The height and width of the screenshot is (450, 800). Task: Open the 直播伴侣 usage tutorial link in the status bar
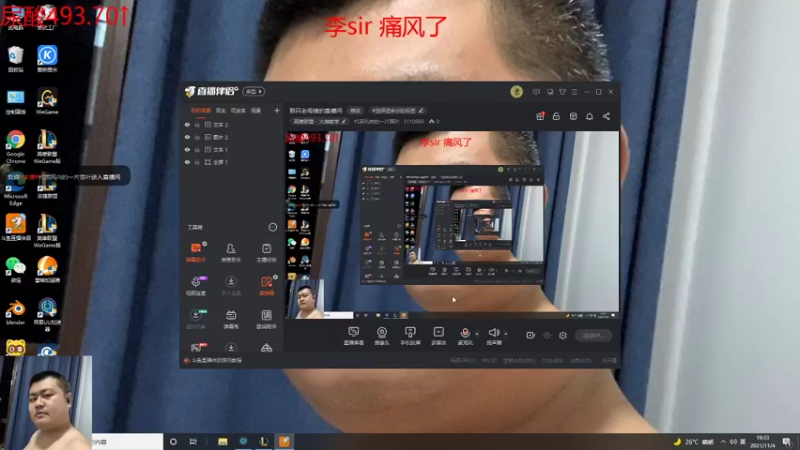[213, 360]
